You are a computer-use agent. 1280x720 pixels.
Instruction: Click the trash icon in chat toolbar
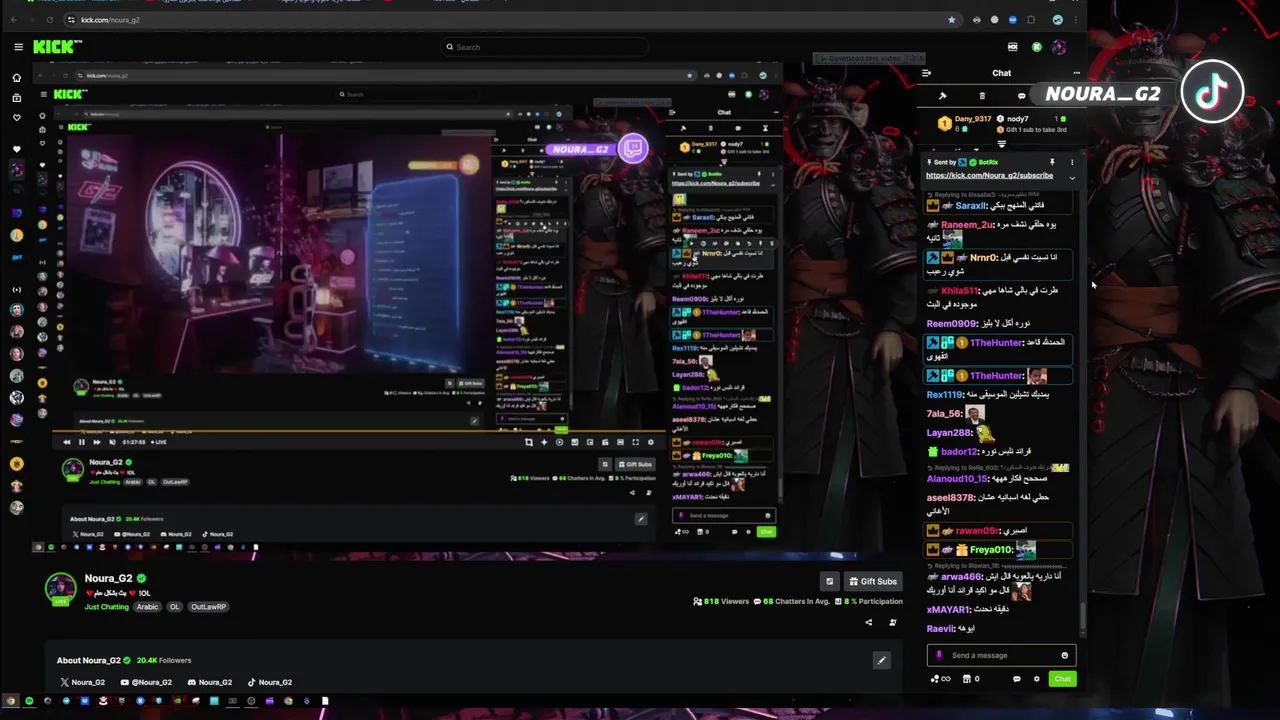[x=982, y=96]
